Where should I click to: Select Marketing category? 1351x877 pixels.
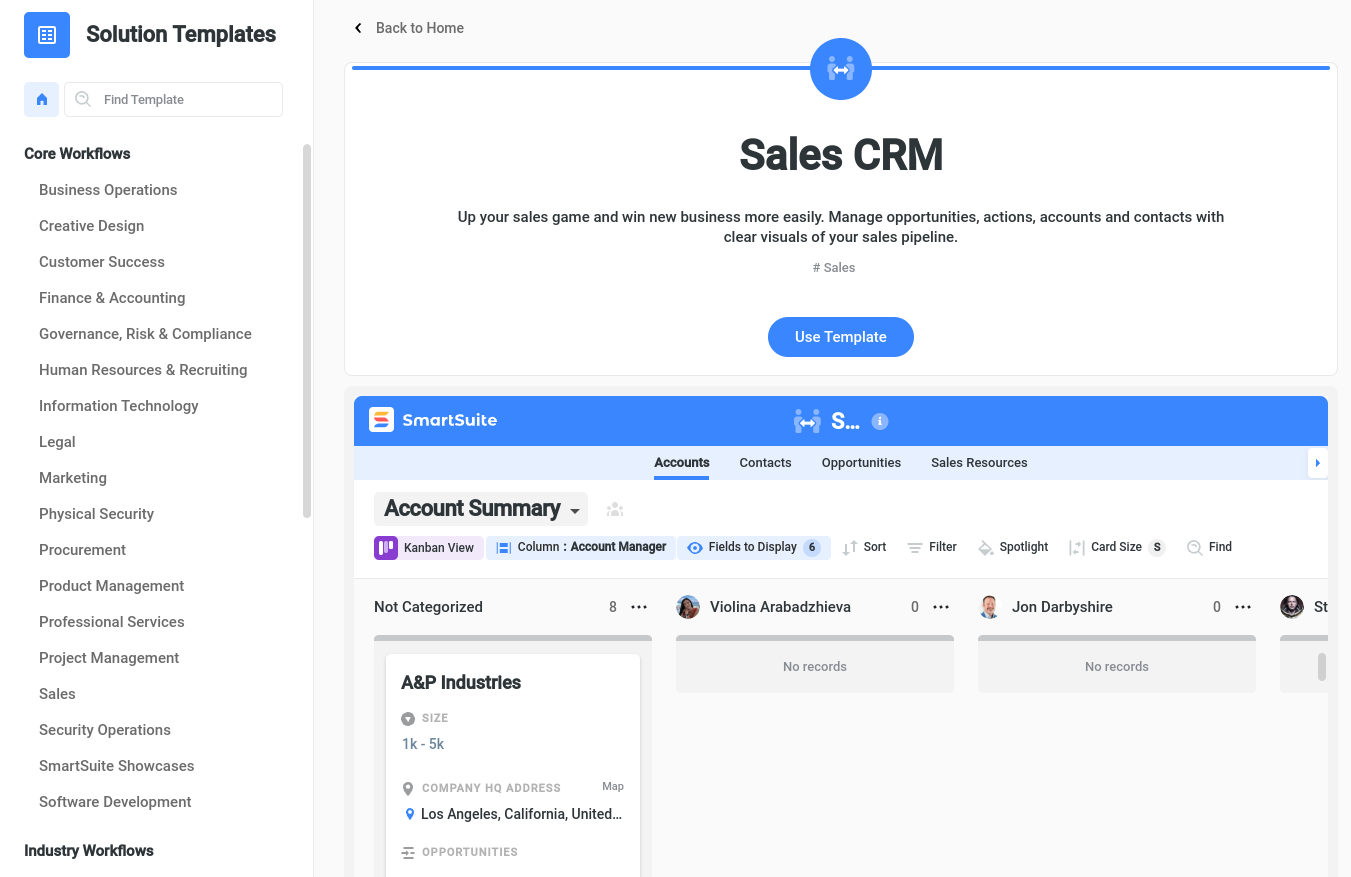point(73,478)
